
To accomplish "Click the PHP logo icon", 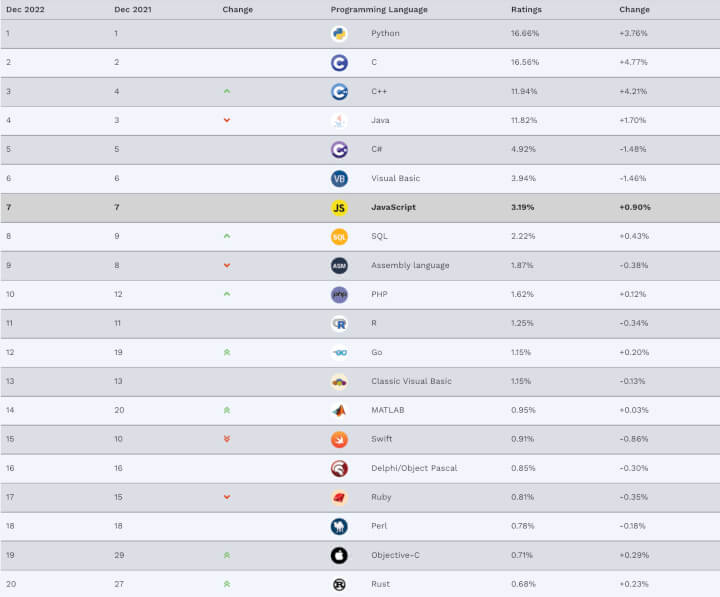I will tap(339, 294).
